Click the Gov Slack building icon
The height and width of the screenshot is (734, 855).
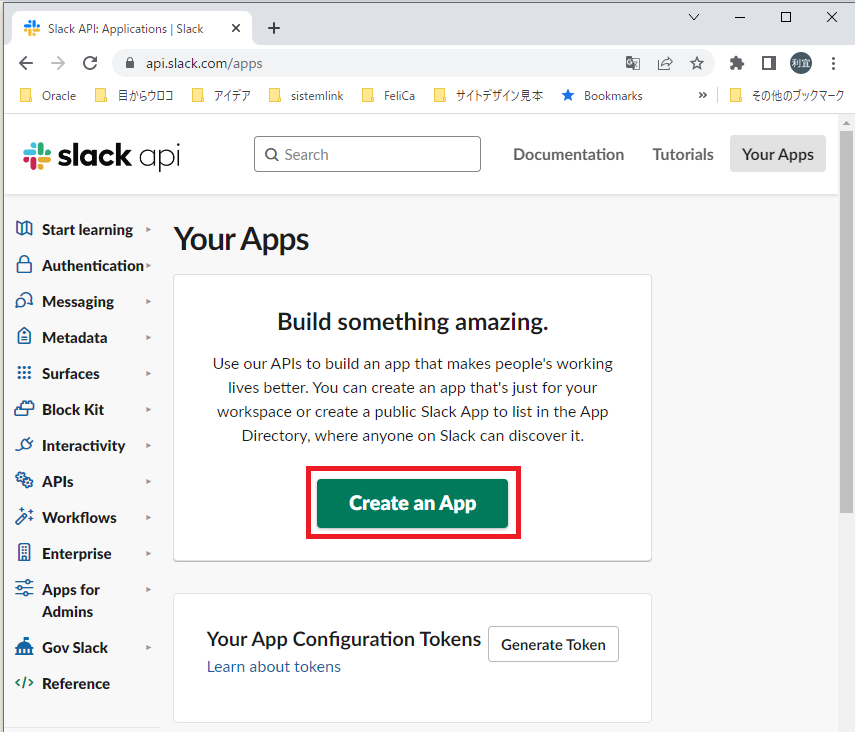(x=23, y=647)
